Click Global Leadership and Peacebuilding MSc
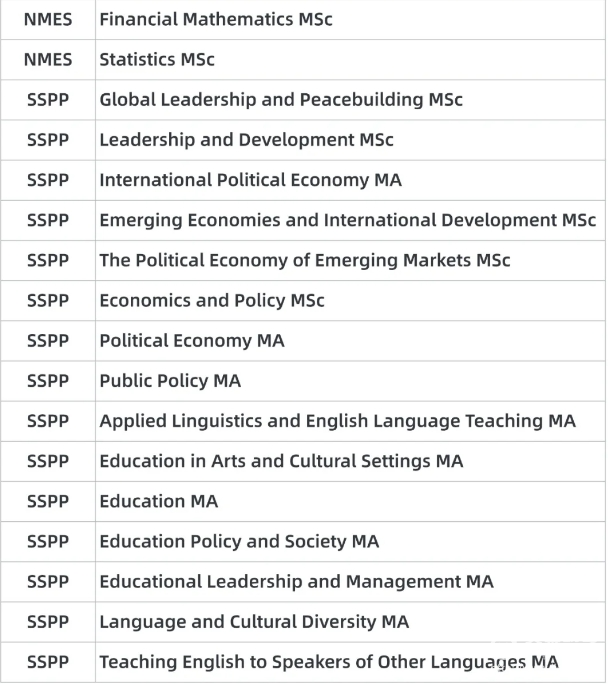Image resolution: width=608 pixels, height=684 pixels. [281, 100]
